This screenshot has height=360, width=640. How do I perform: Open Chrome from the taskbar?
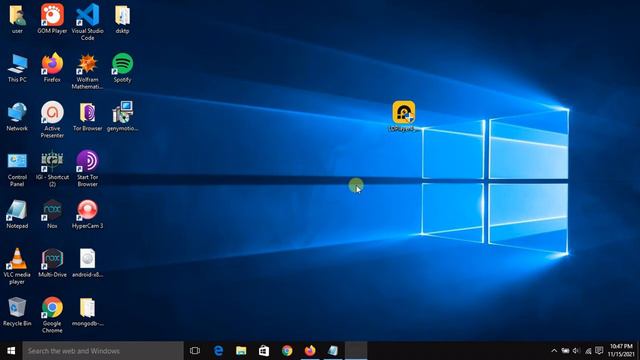(x=287, y=351)
